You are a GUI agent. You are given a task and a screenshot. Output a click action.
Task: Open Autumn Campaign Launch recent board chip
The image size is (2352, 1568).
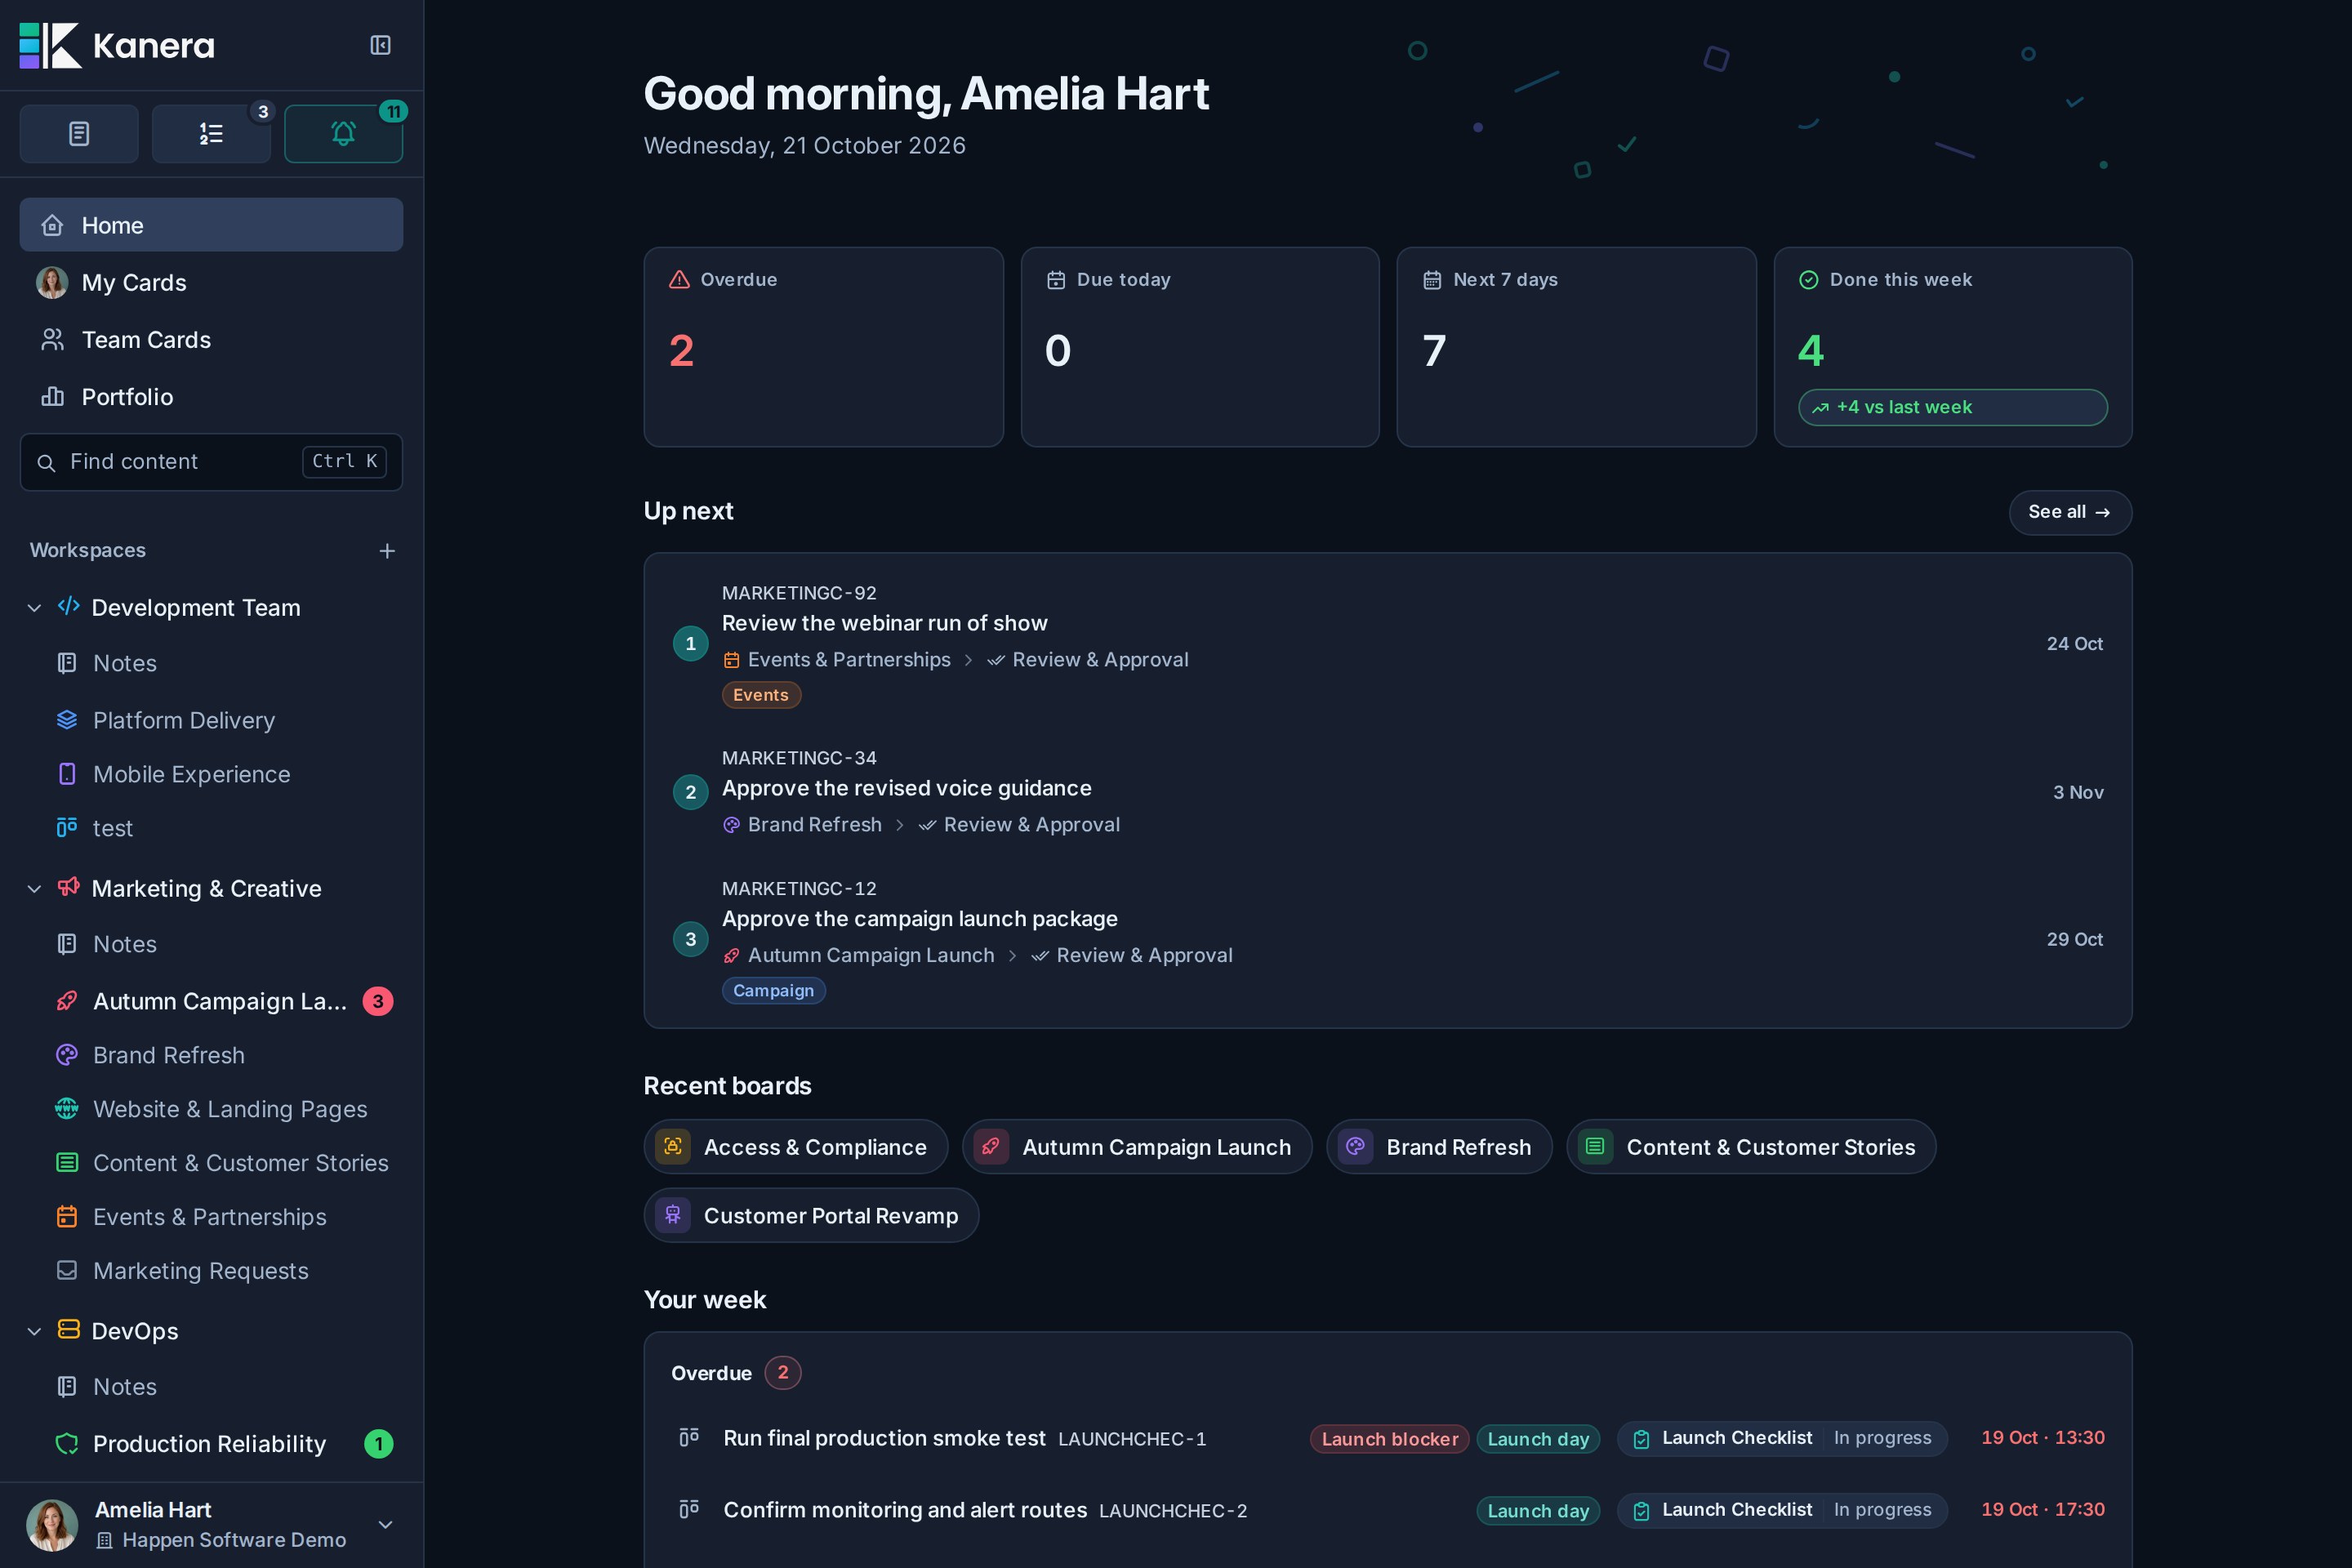tap(1137, 1147)
